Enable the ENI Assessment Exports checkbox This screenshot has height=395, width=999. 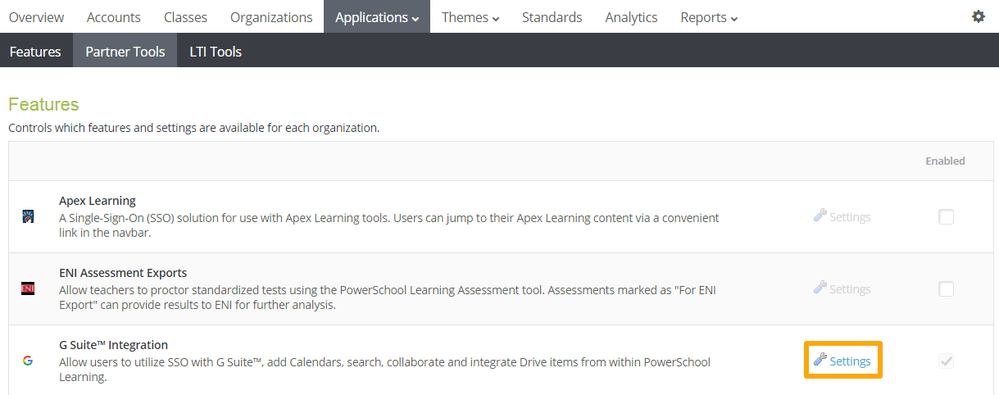coord(946,289)
